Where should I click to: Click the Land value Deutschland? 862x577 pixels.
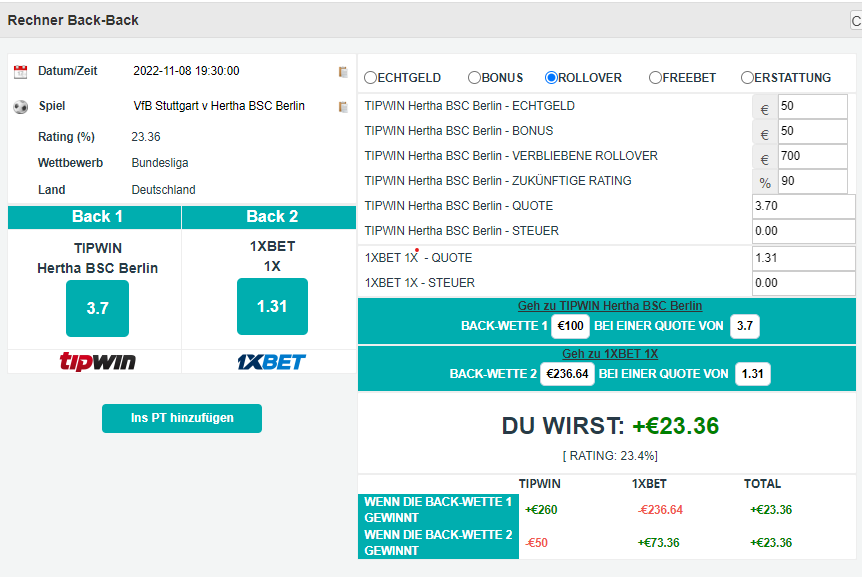click(163, 190)
